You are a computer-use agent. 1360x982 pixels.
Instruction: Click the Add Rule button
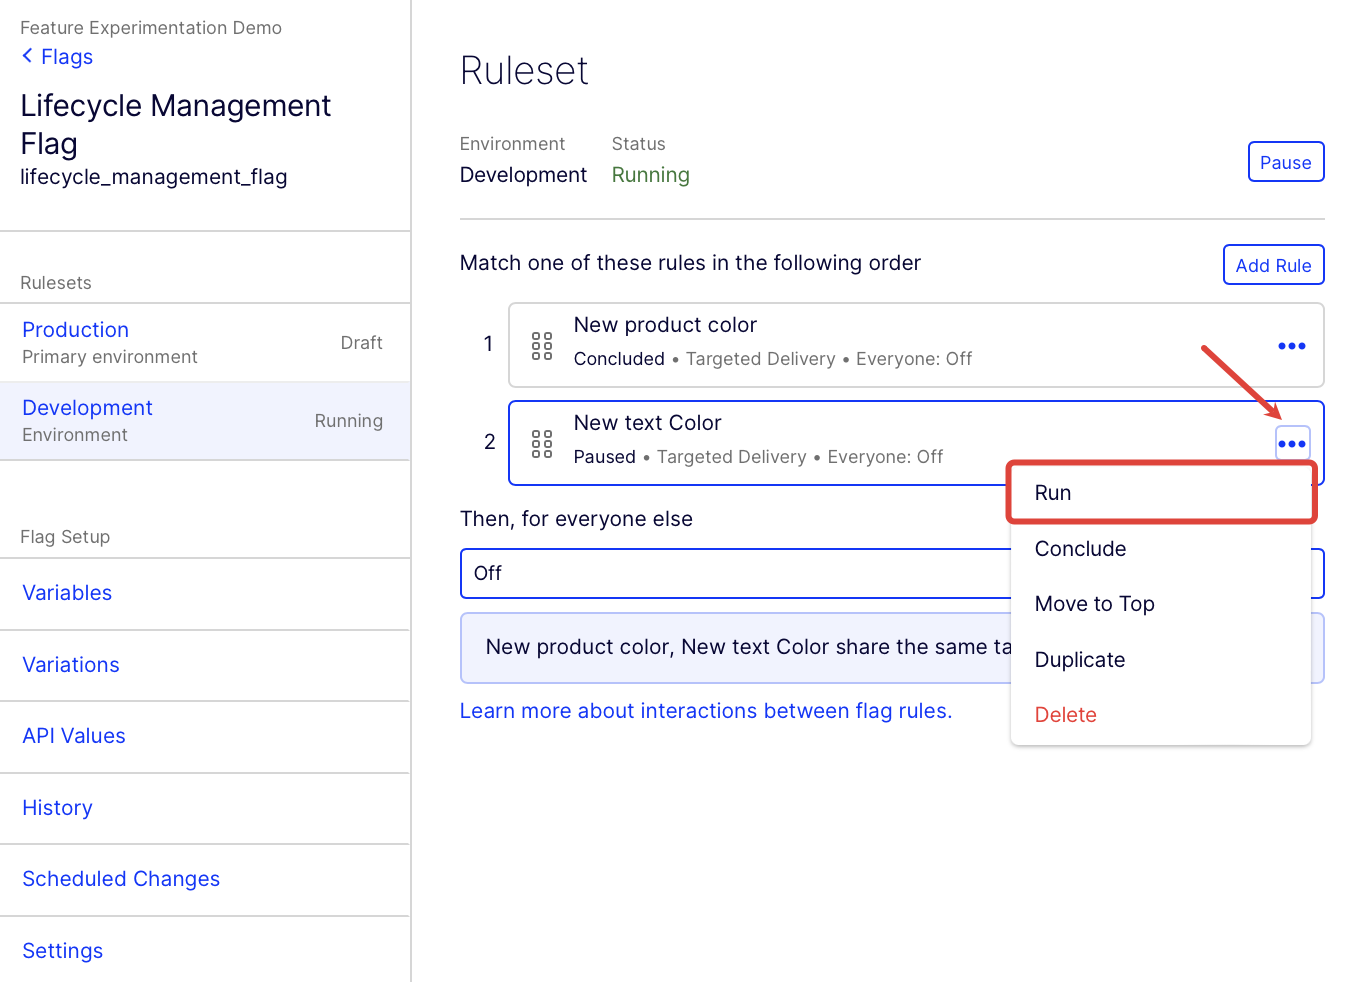1273,265
